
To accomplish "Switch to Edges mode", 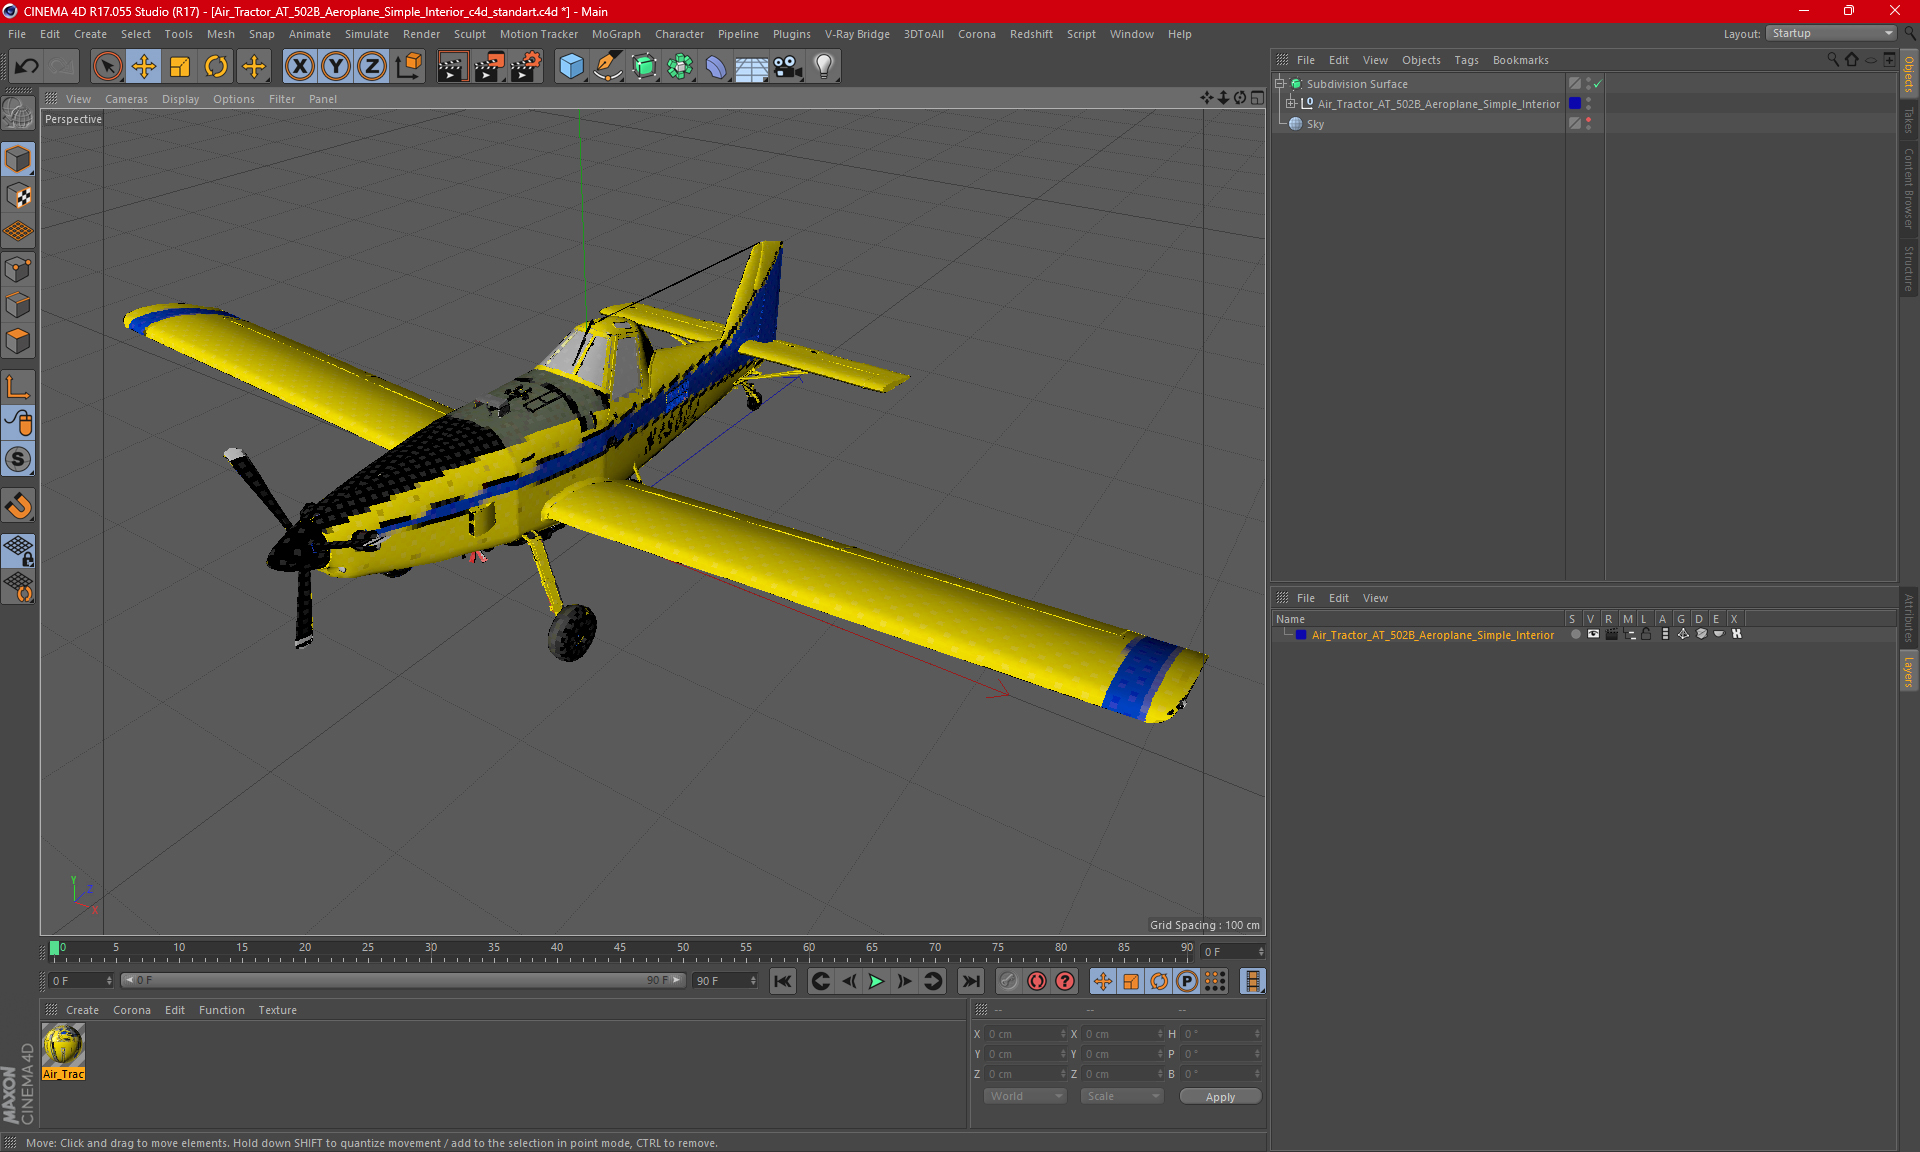I will click(18, 305).
